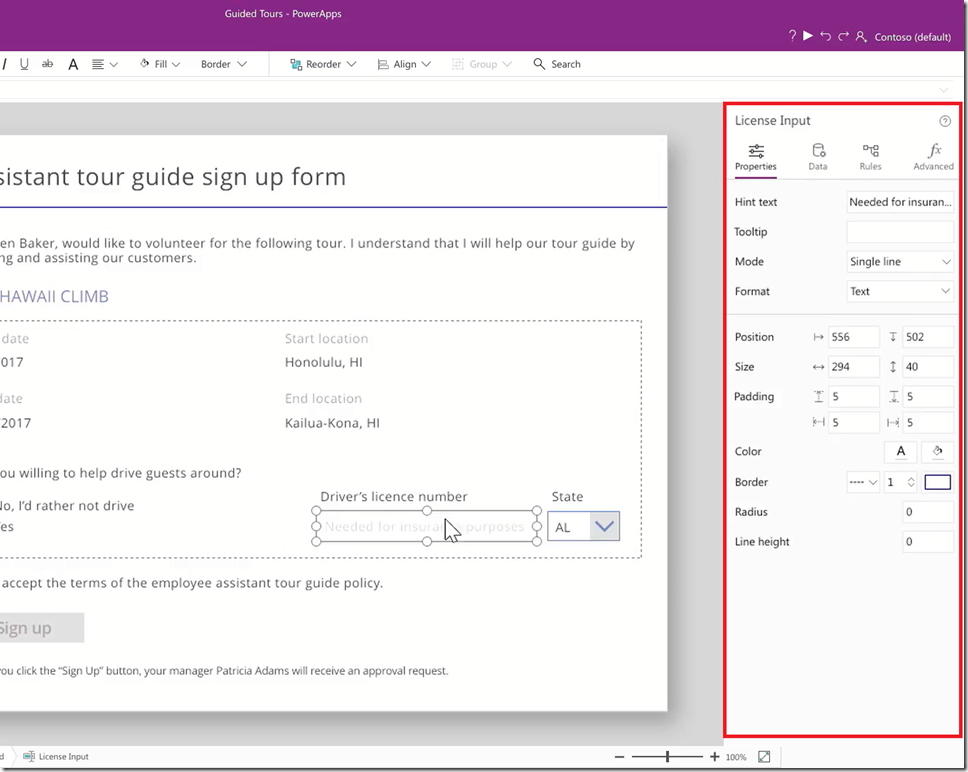Toggle underline formatting in toolbar
Image resolution: width=968 pixels, height=772 pixels.
pos(25,64)
